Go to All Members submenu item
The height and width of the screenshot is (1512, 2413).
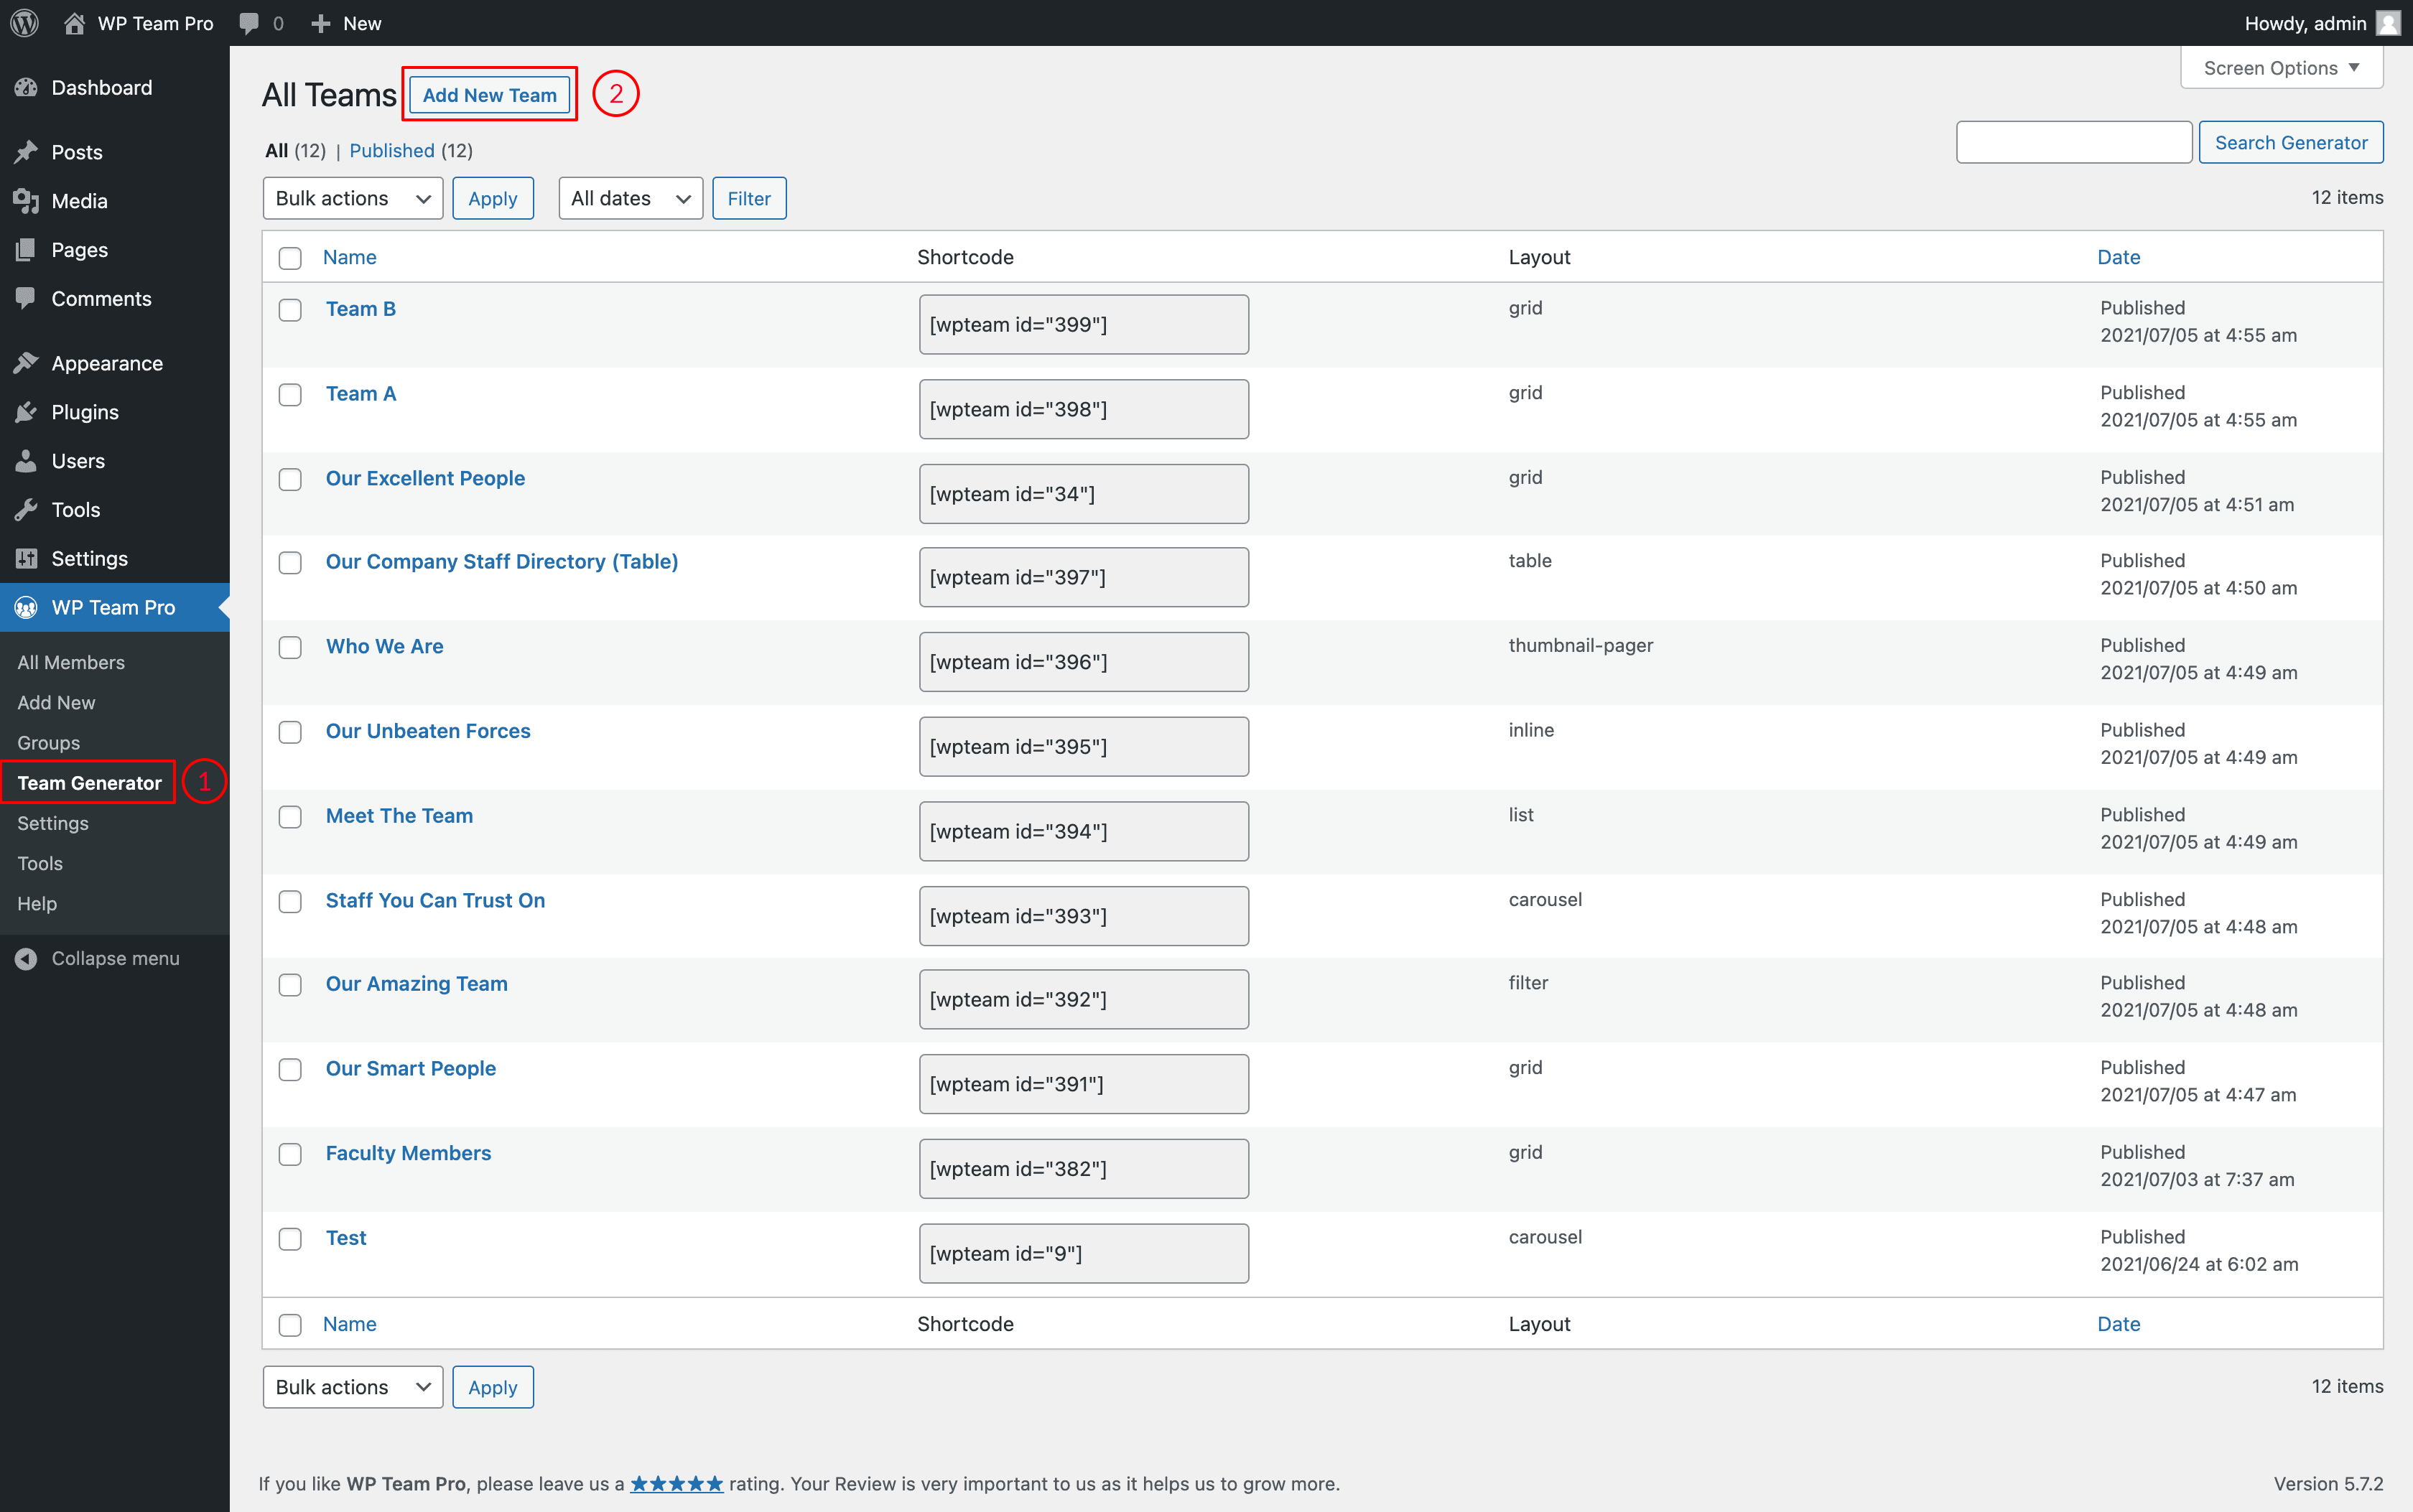click(x=71, y=662)
